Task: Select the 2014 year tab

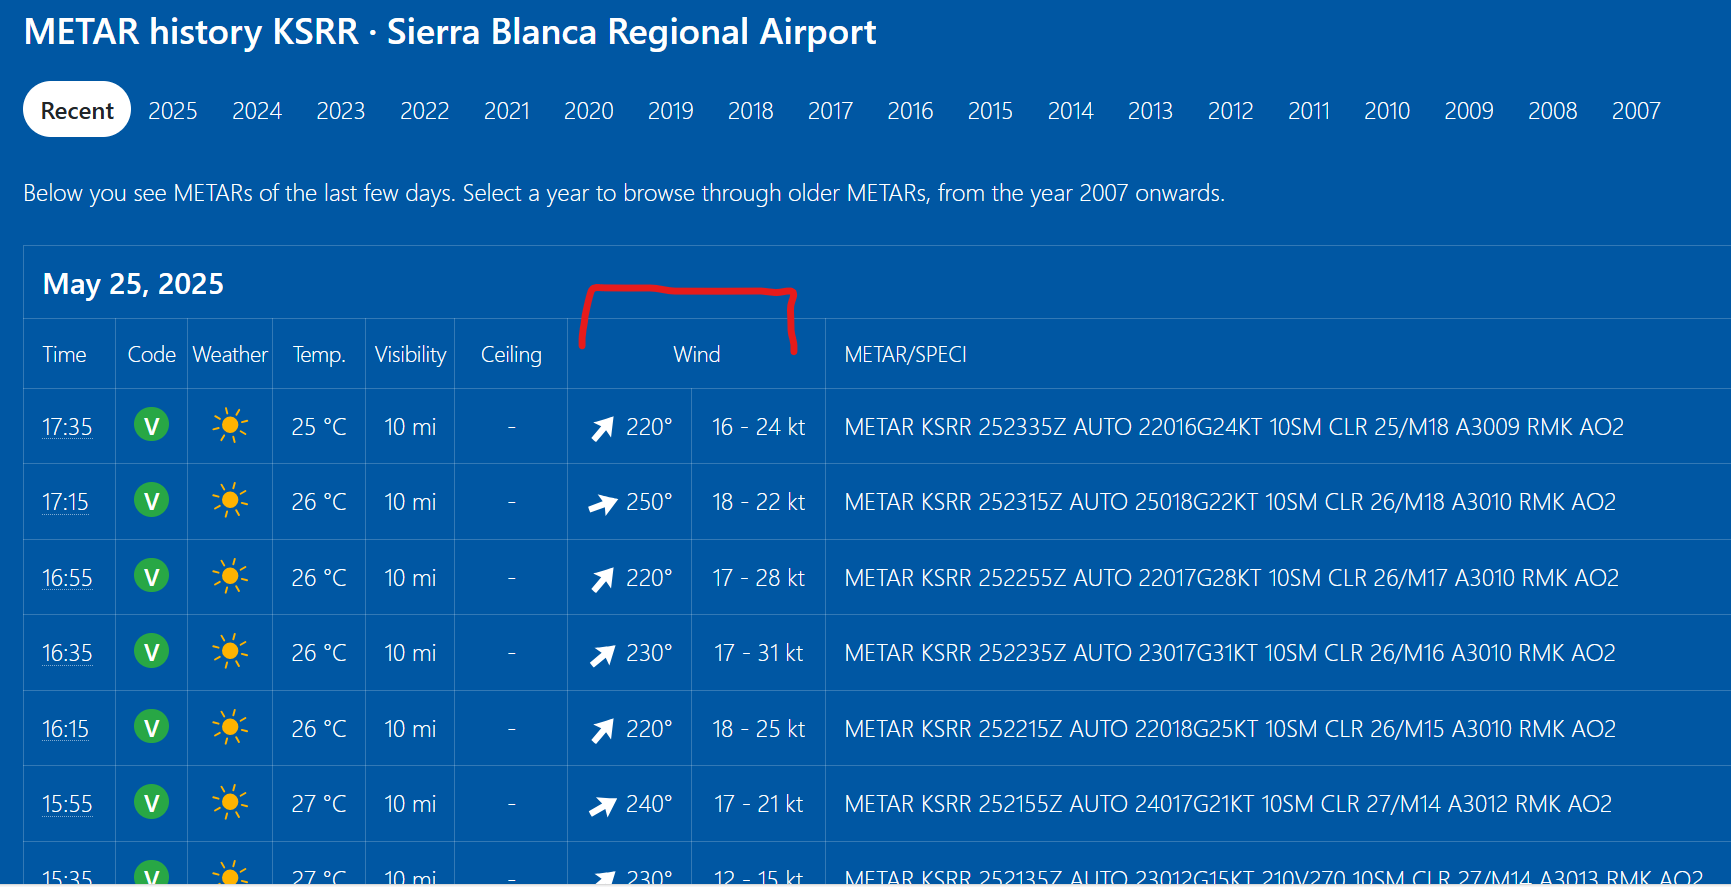Action: point(1071,111)
